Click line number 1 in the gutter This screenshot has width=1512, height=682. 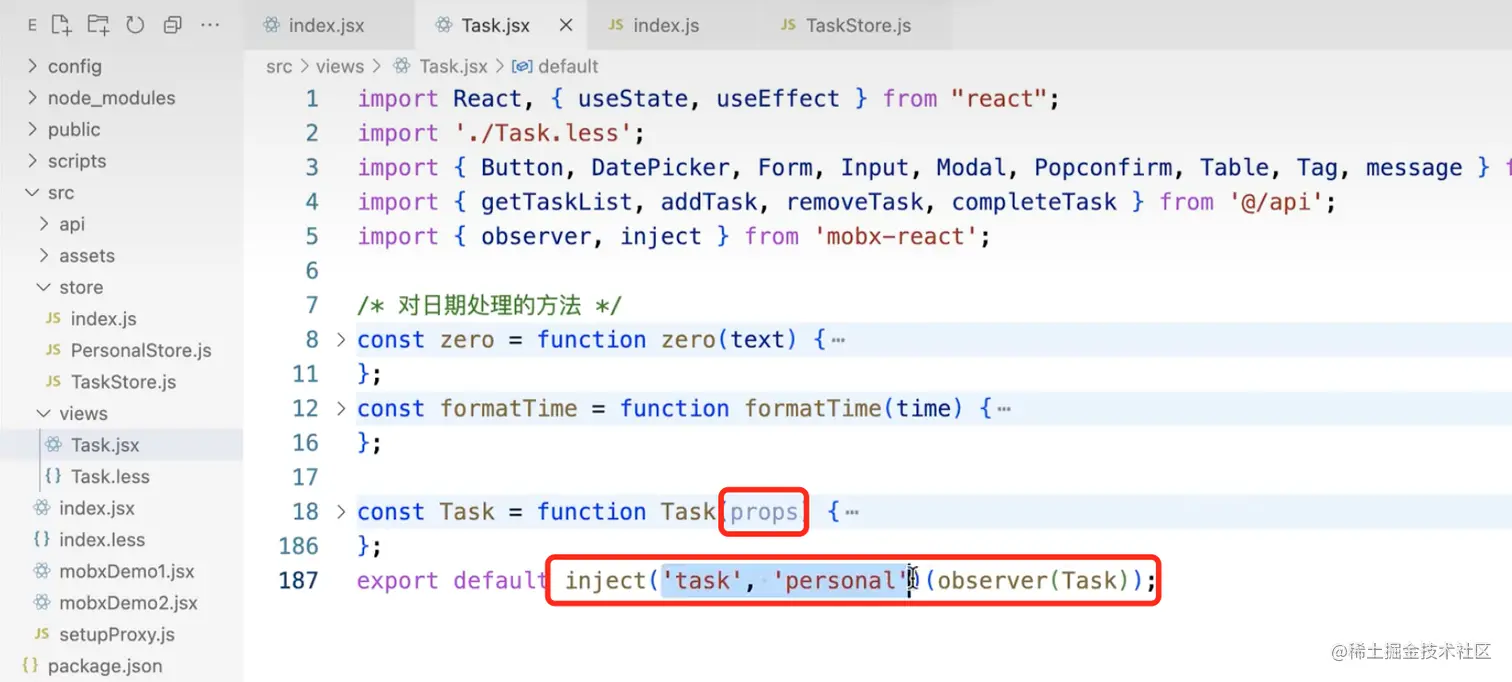[312, 99]
